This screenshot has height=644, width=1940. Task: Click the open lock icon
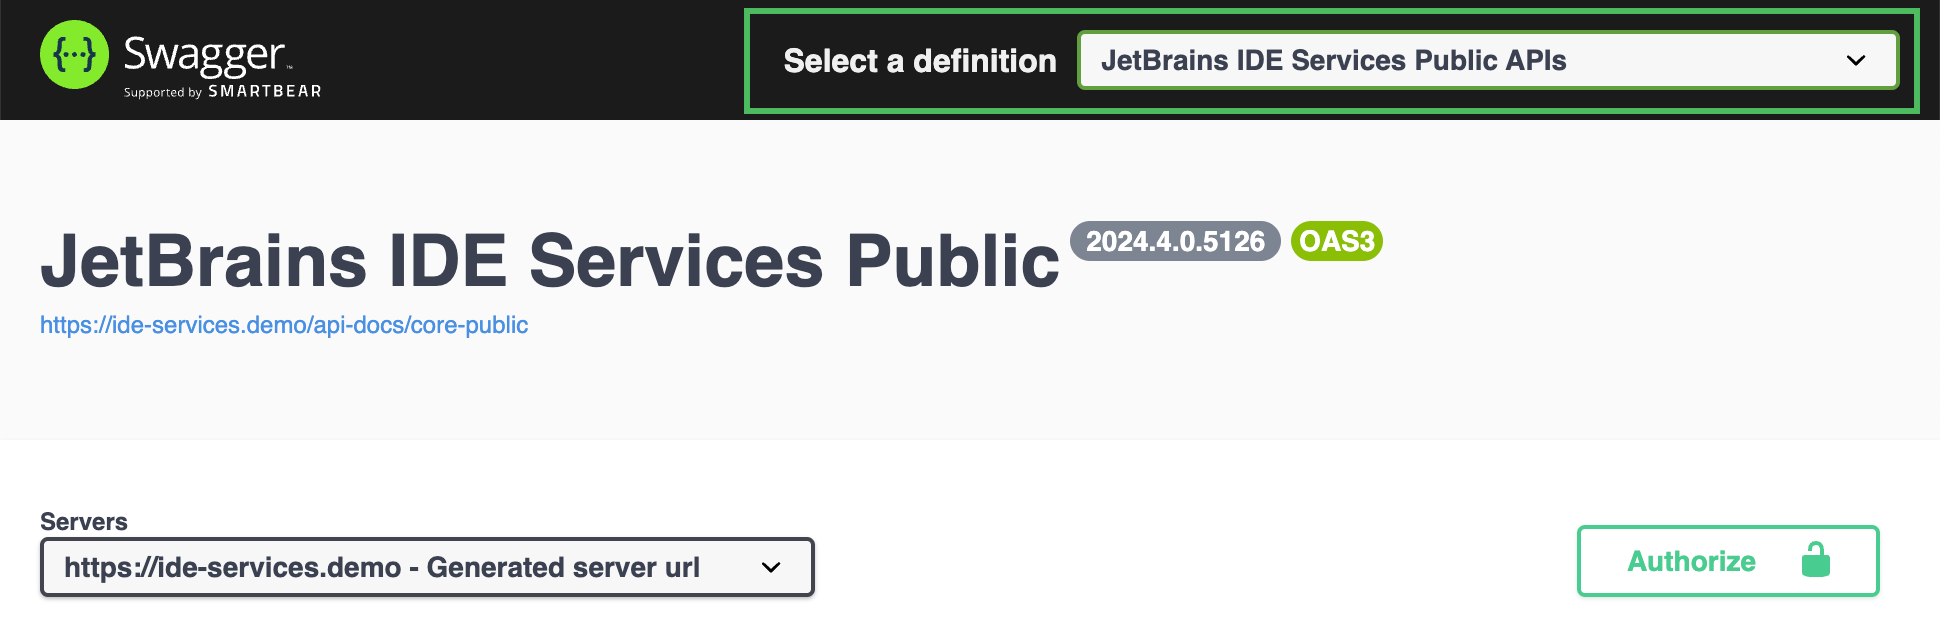coord(1815,560)
